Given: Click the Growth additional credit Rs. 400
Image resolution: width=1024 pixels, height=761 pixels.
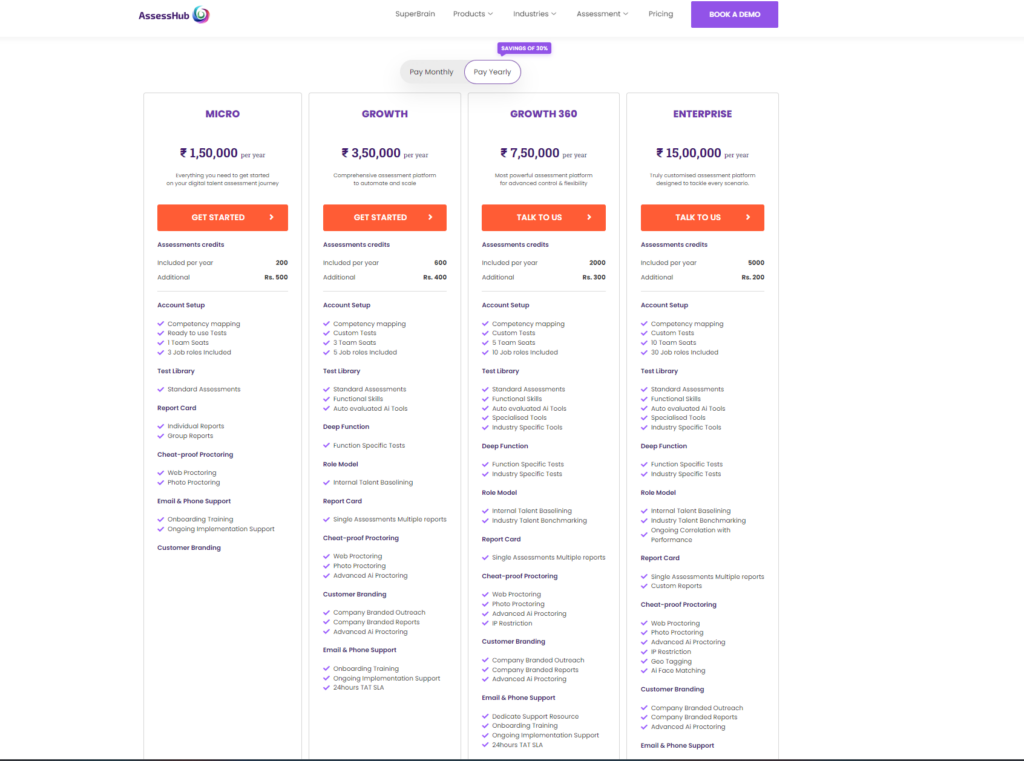Looking at the screenshot, I should tap(435, 277).
